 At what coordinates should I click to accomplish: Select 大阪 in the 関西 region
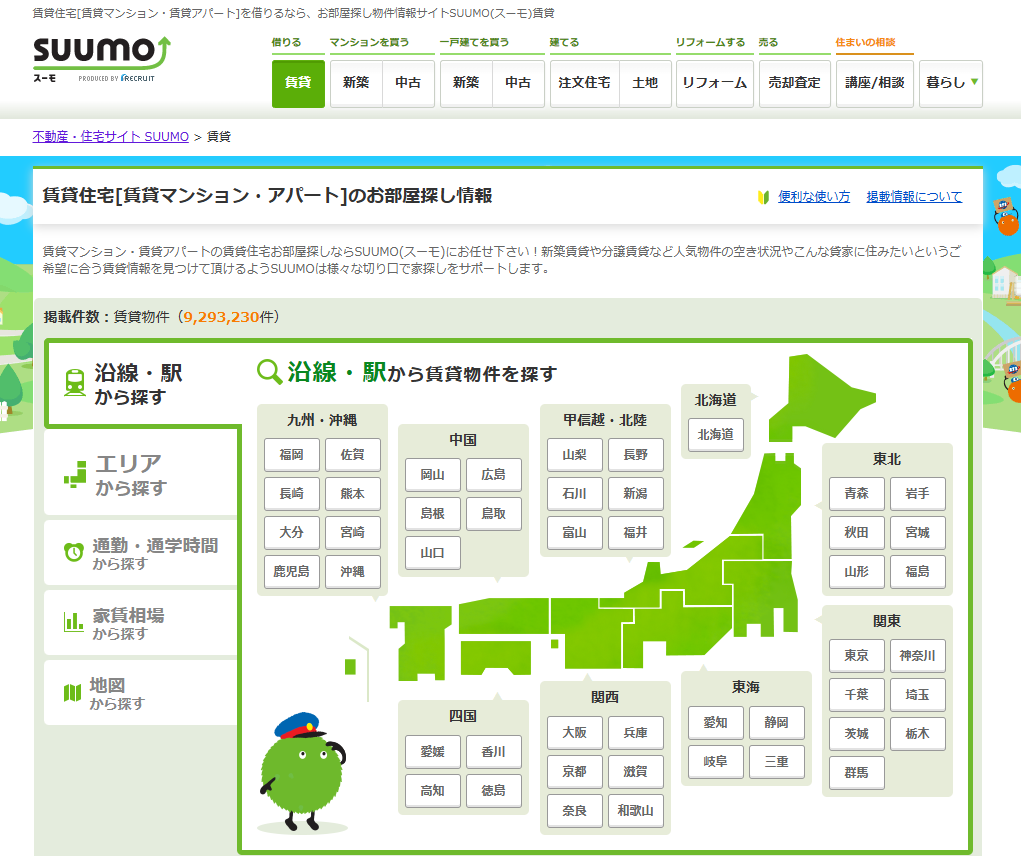point(574,732)
